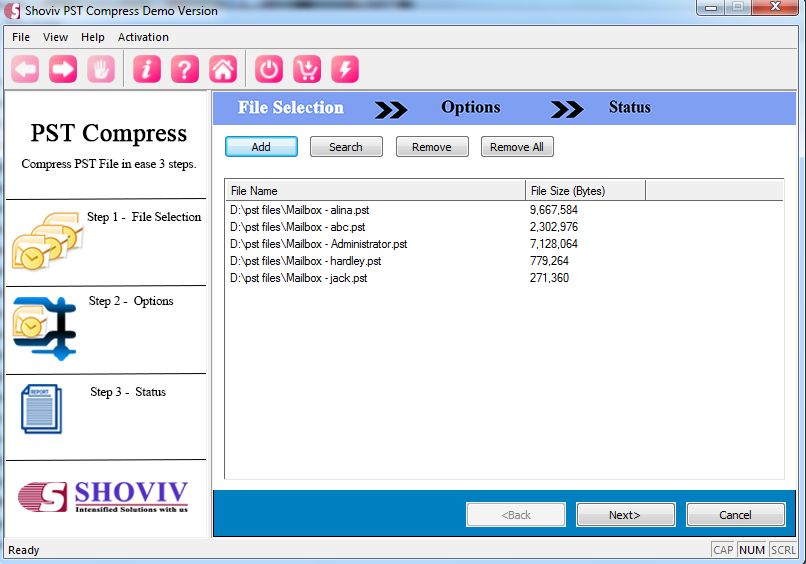Click the pink hand stop toolbar icon
Screen dimensions: 806x564
(x=101, y=69)
